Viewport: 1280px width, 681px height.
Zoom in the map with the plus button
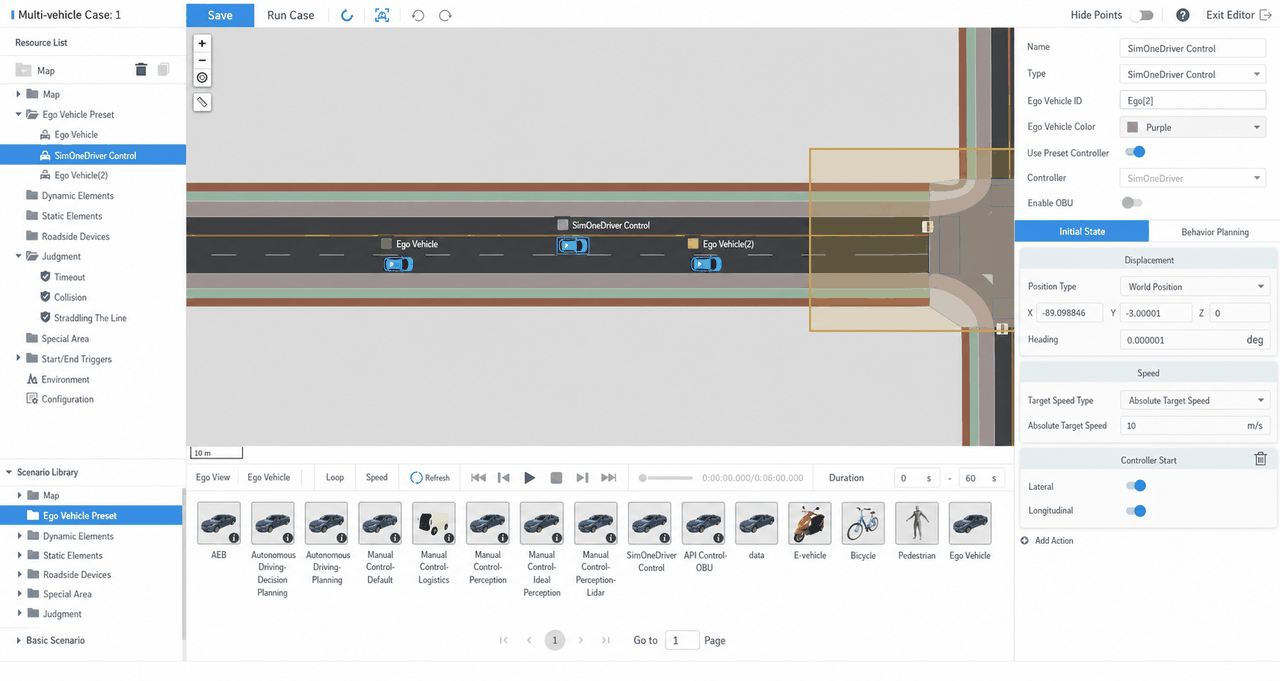[202, 43]
